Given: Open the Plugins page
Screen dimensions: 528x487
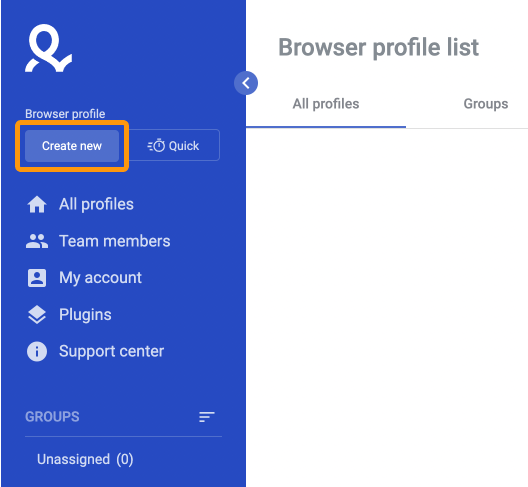Looking at the screenshot, I should (85, 315).
